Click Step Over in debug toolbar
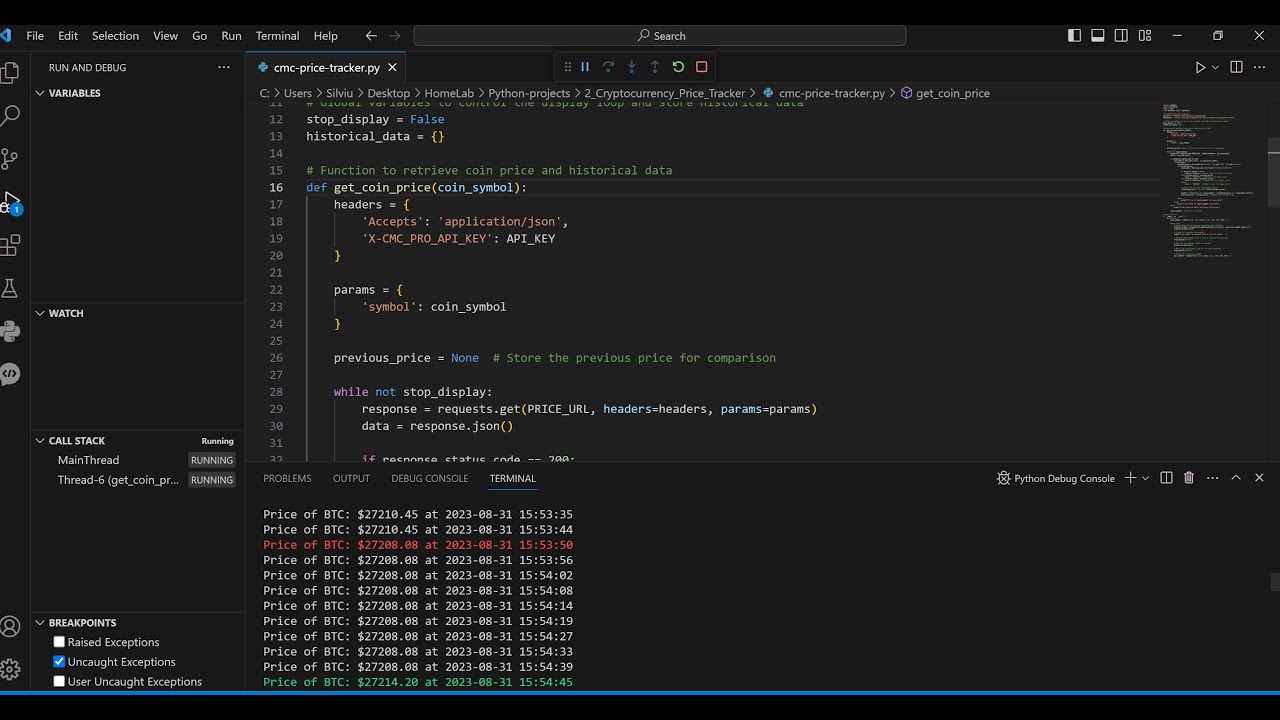The width and height of the screenshot is (1280, 720). pos(608,67)
